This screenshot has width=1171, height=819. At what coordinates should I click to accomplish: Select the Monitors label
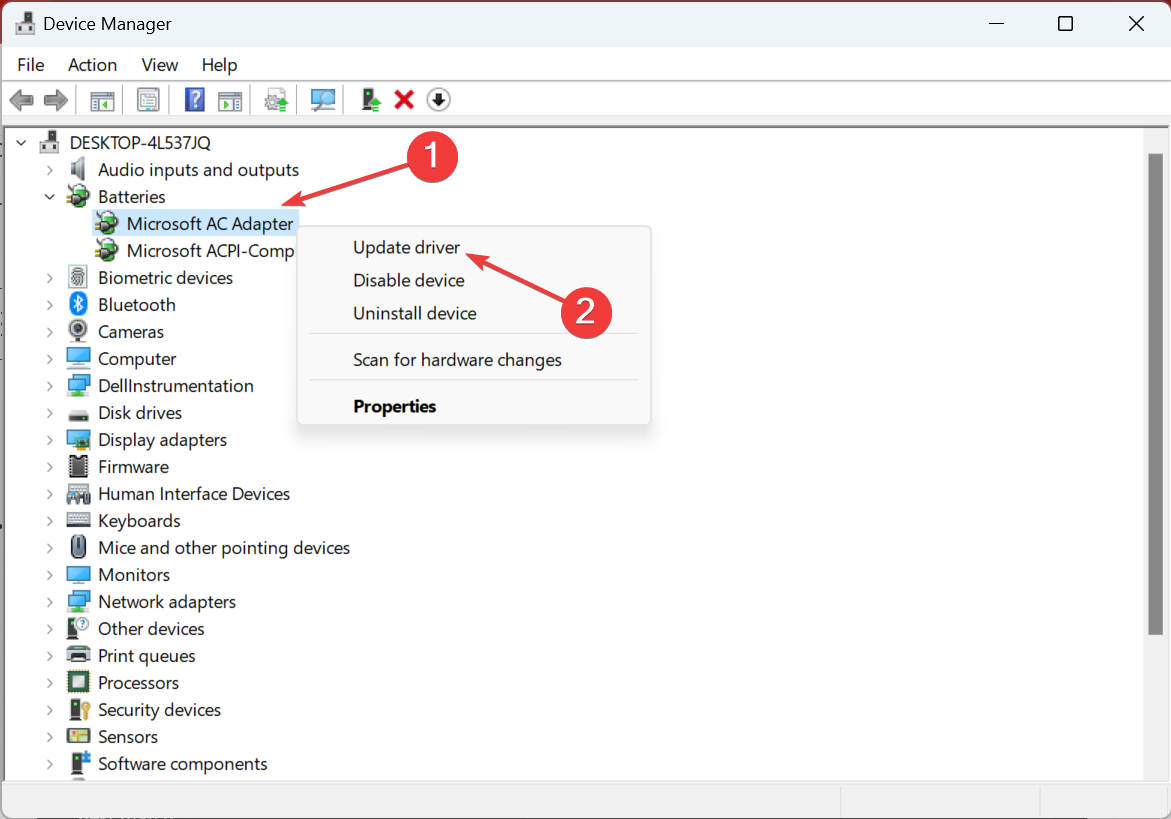134,575
